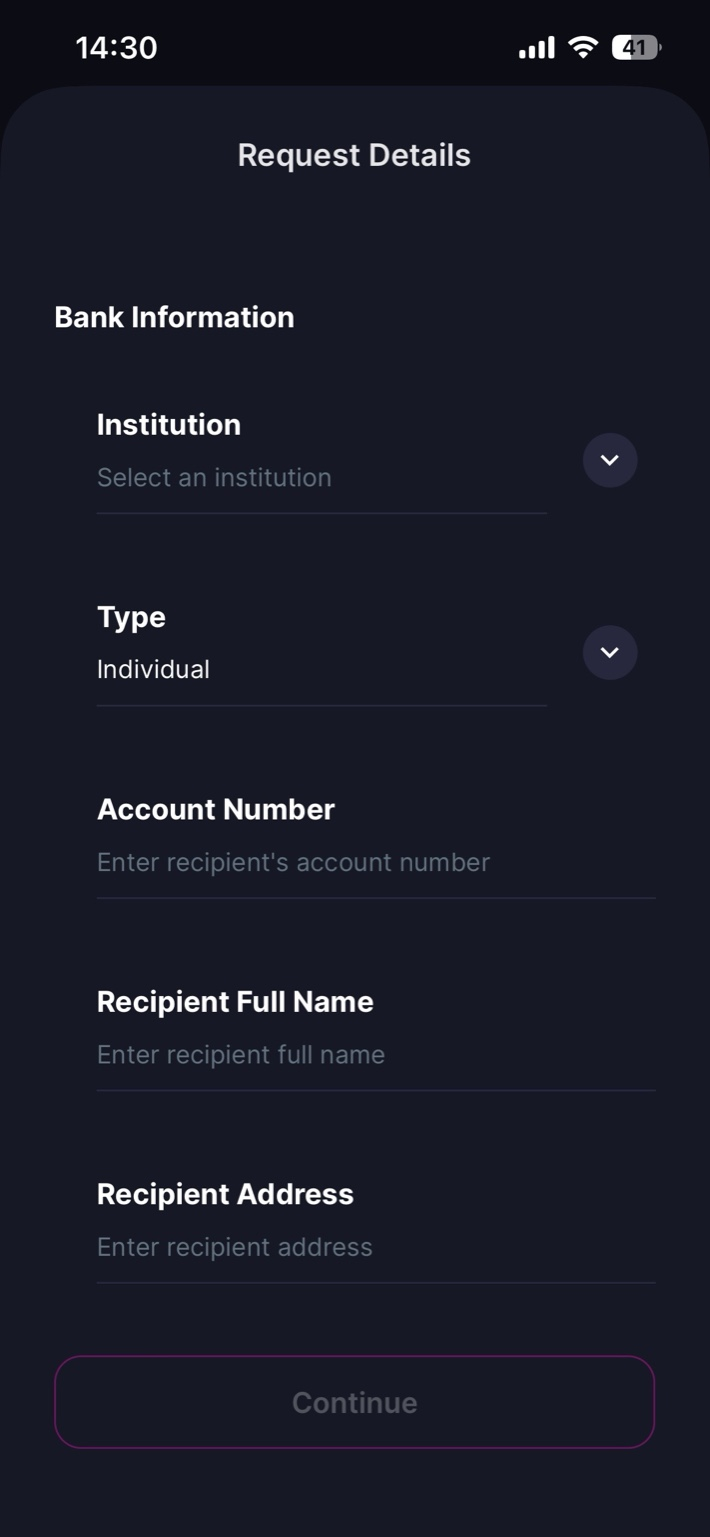Tap the Bank Information section heading
Viewport: 710px width, 1537px height.
174,317
